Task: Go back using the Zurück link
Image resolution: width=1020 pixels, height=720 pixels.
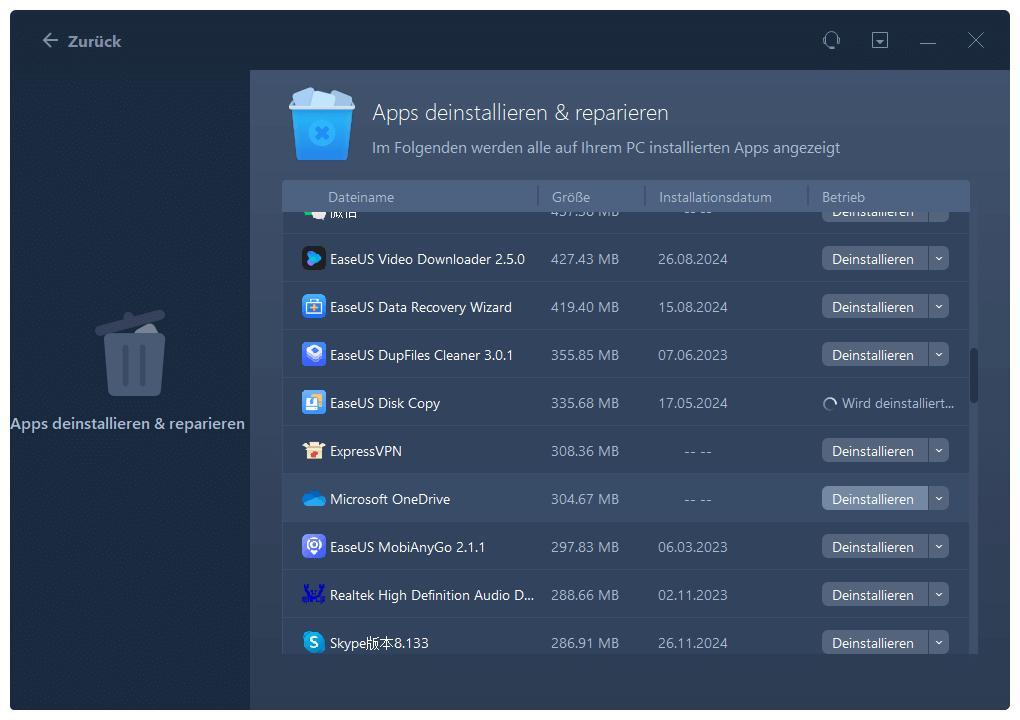Action: tap(94, 42)
